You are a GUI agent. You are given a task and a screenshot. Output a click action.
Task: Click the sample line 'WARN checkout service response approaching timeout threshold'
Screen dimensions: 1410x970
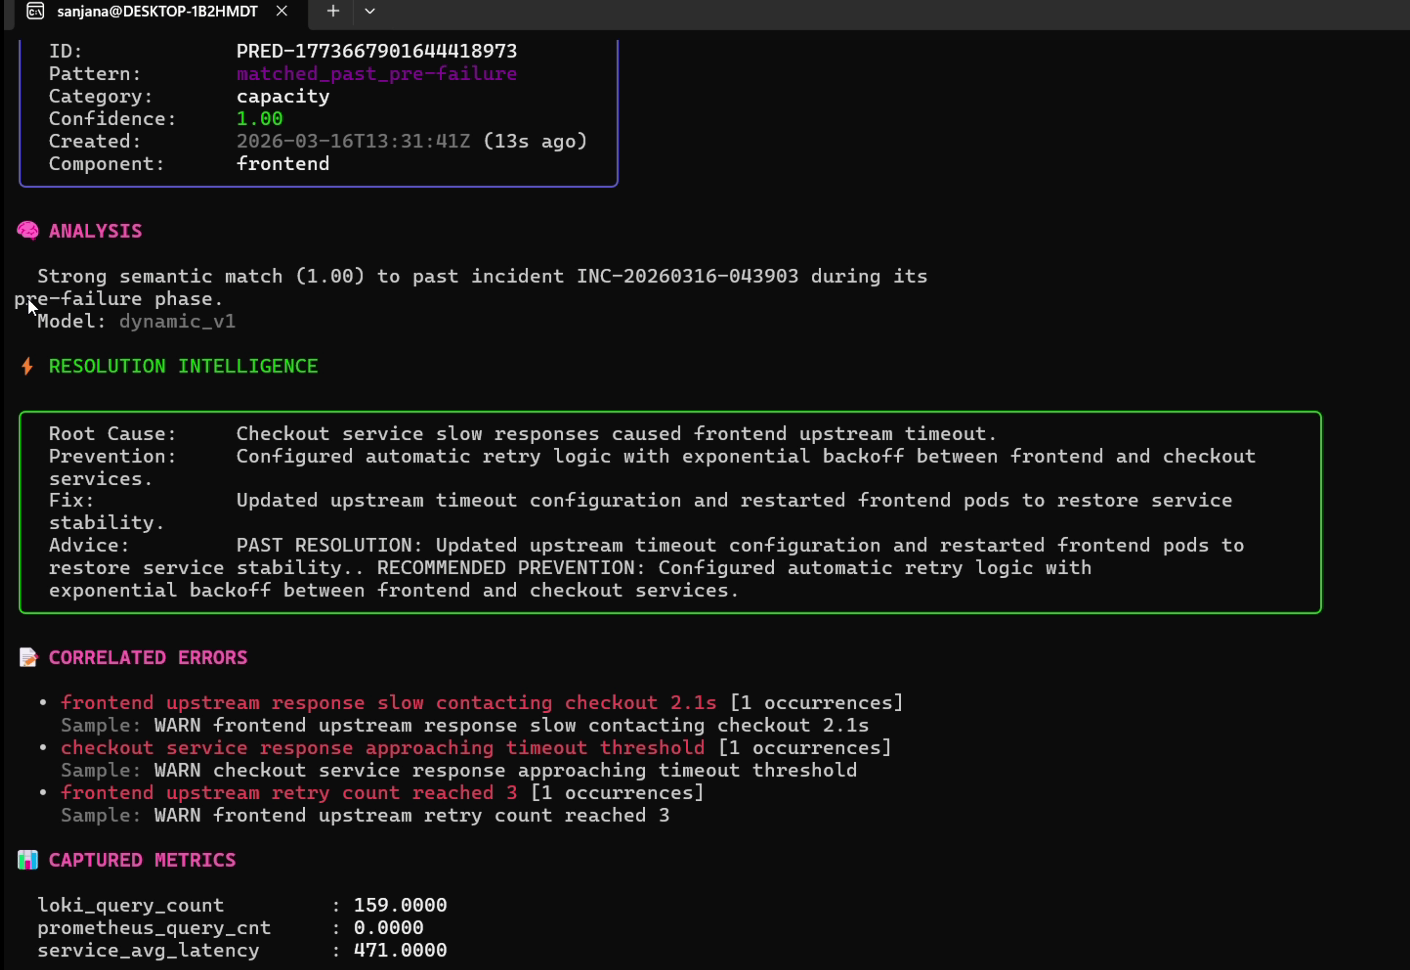(505, 770)
